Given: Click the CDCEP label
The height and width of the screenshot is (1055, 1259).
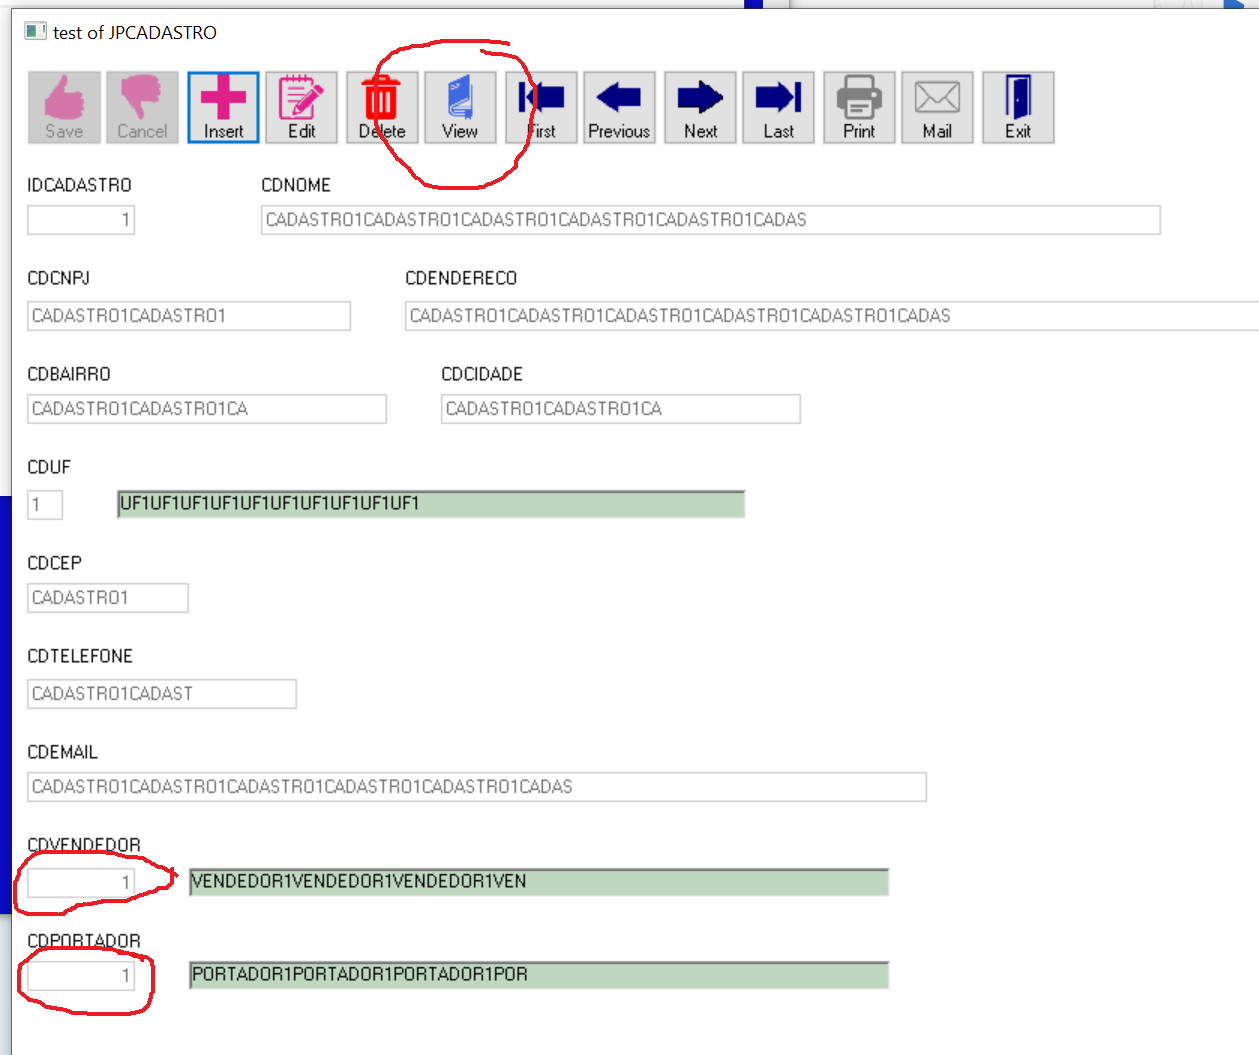Looking at the screenshot, I should click(x=54, y=563).
